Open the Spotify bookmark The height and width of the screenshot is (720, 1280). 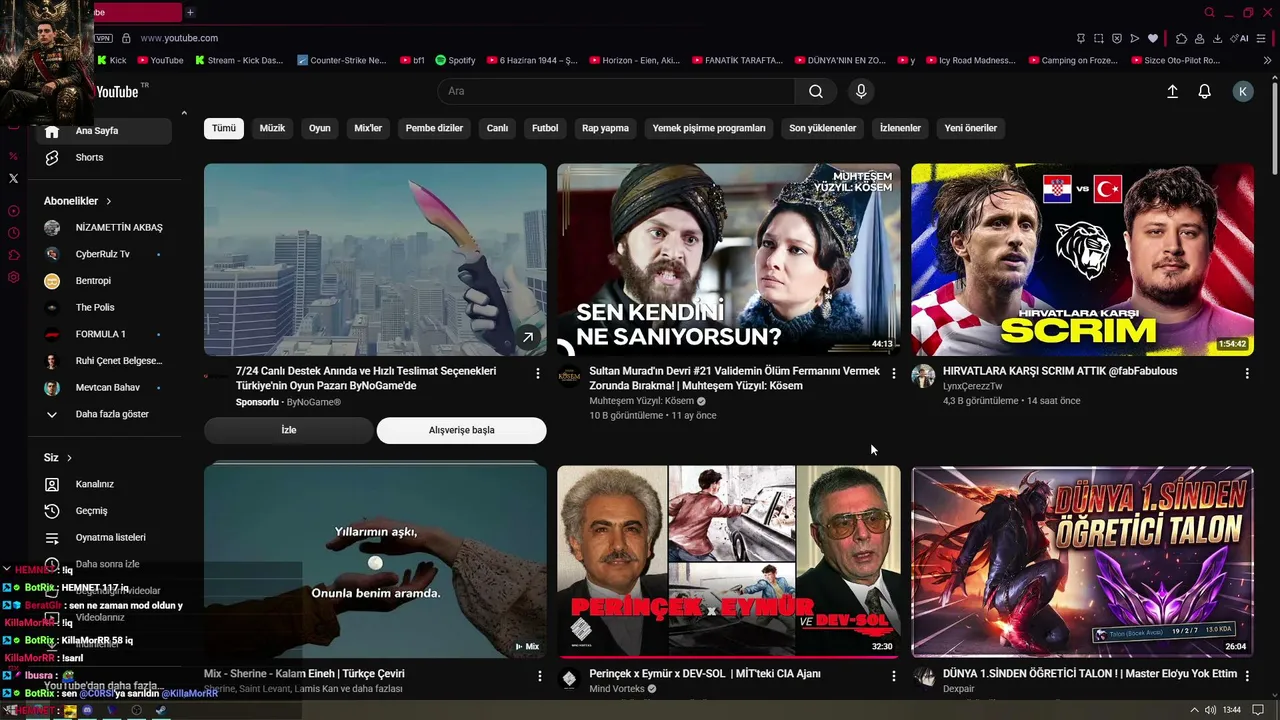coord(456,60)
